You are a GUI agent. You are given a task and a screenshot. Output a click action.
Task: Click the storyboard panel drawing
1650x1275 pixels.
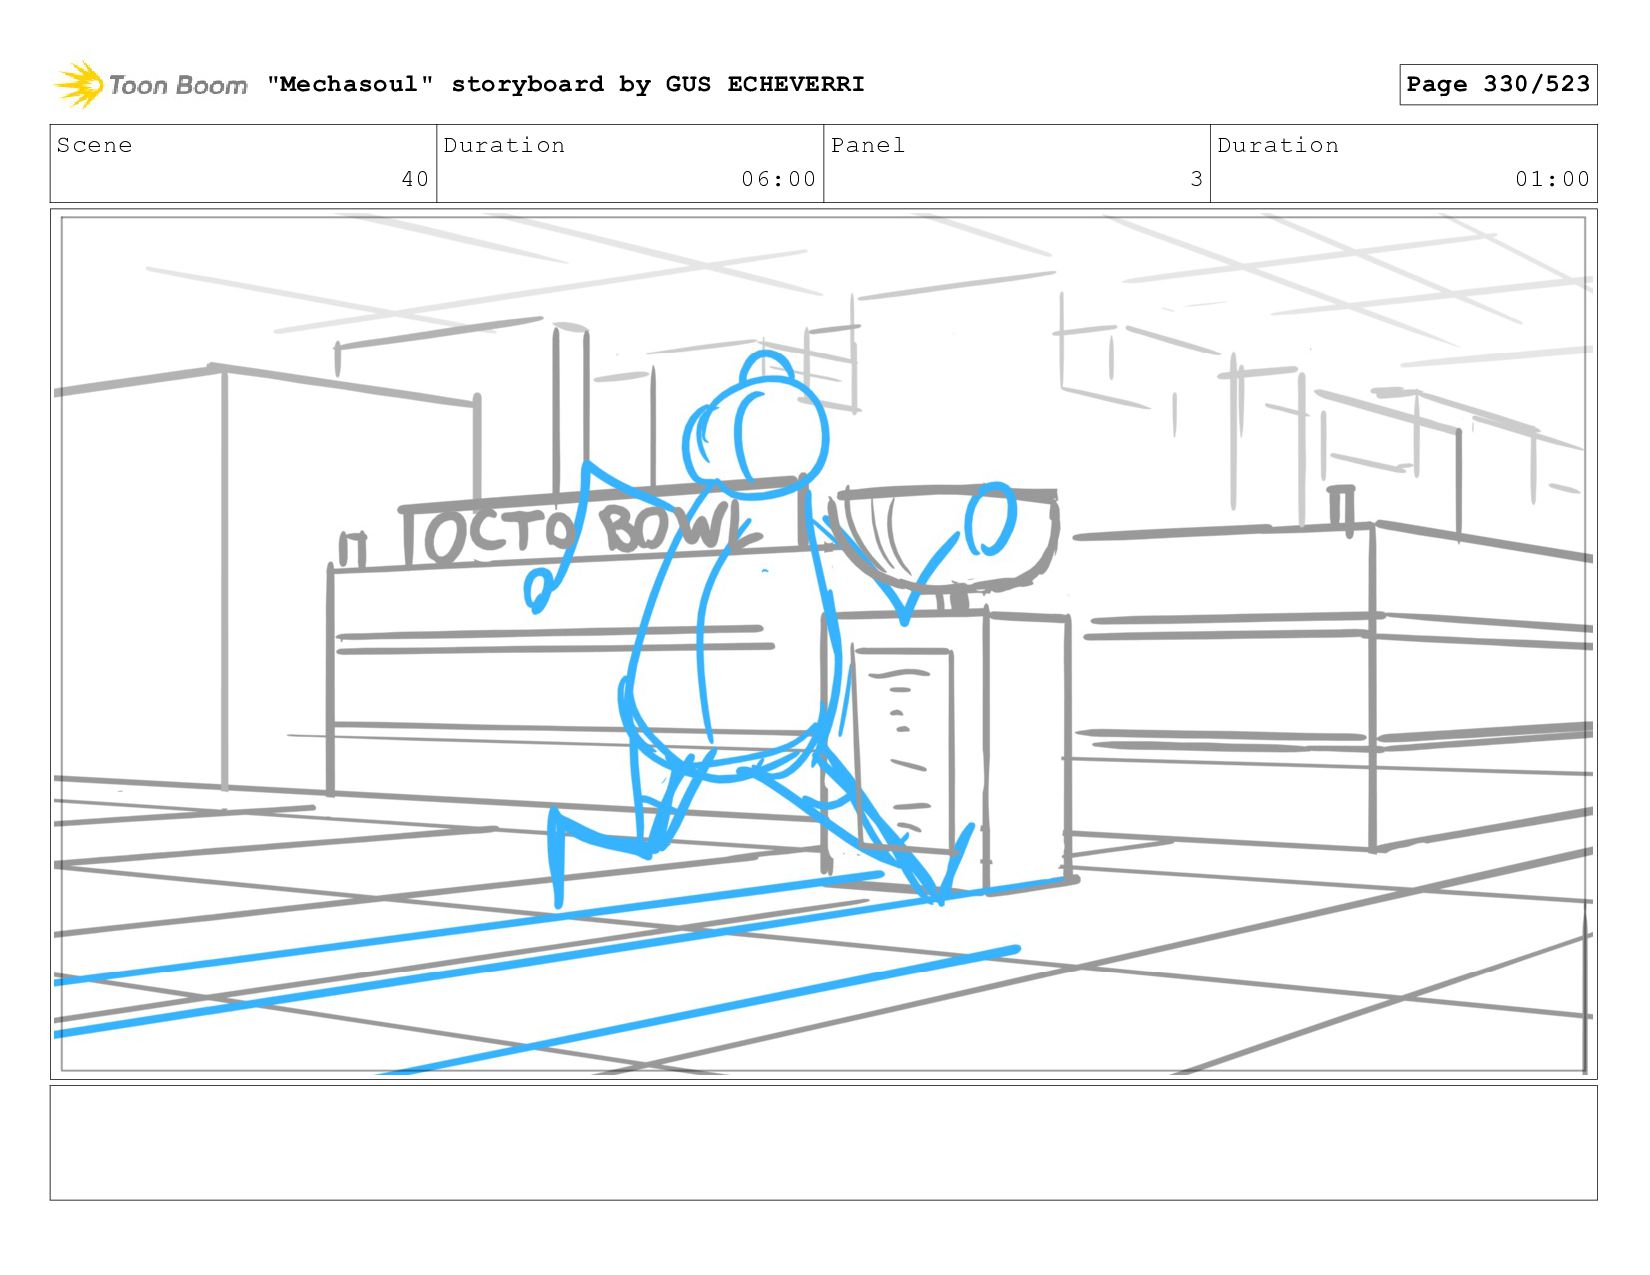point(823,644)
